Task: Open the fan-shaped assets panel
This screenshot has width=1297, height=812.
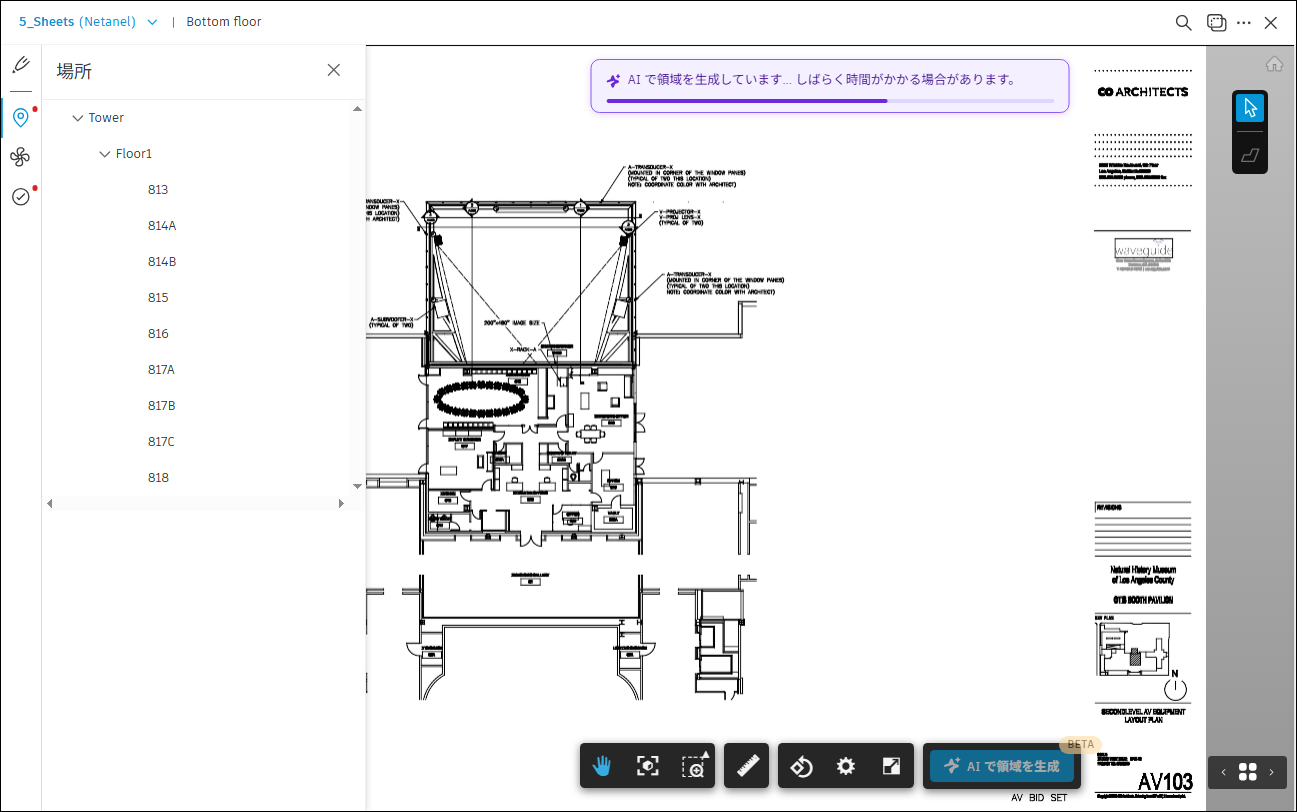Action: click(20, 157)
